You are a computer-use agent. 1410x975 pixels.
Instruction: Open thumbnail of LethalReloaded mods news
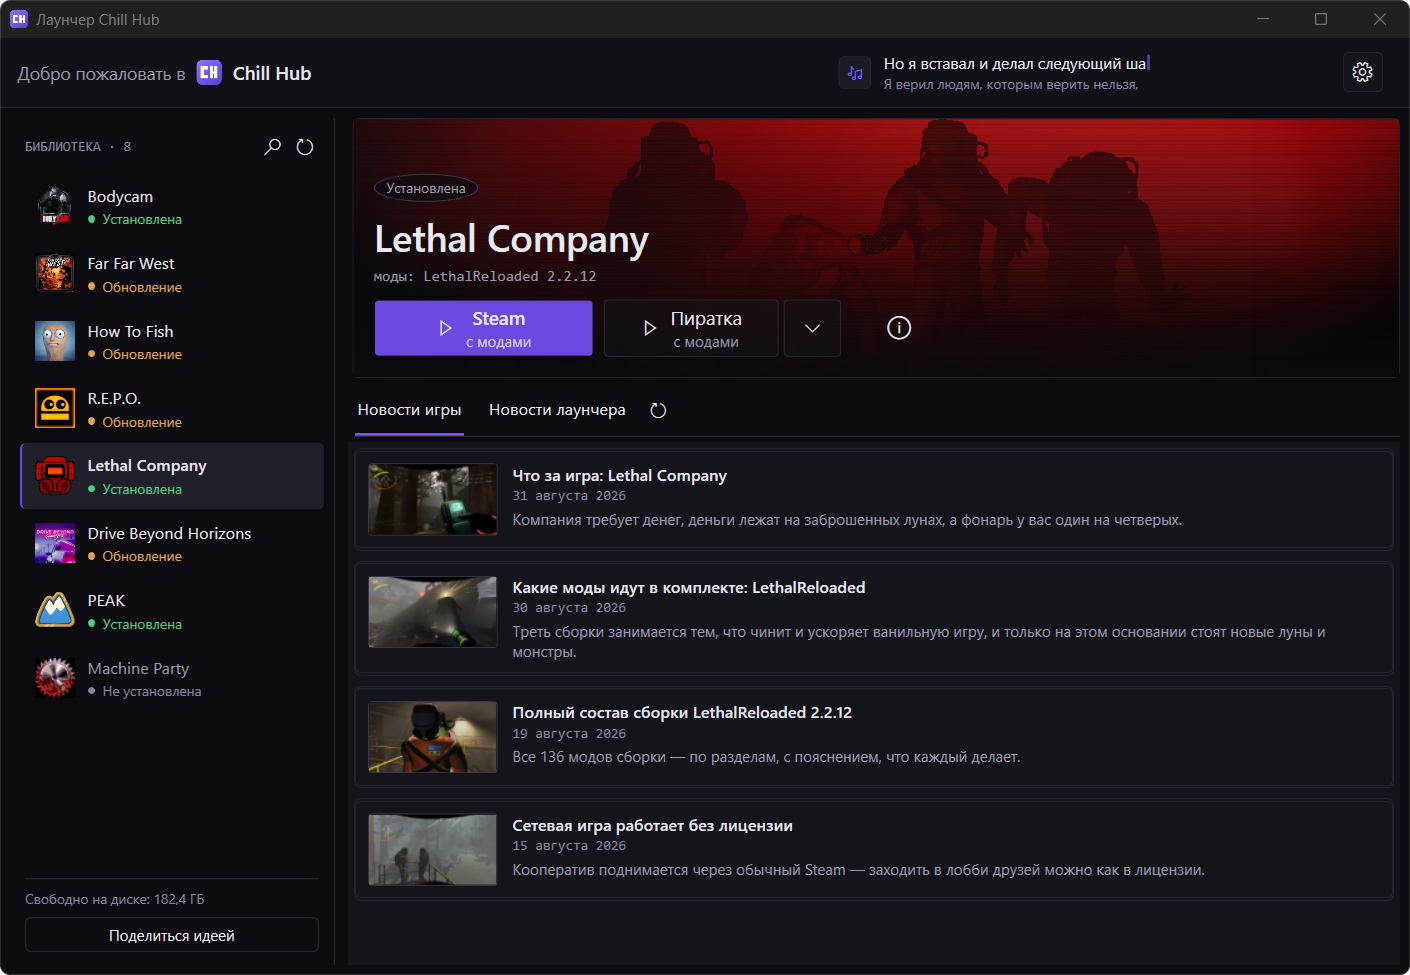(x=432, y=612)
